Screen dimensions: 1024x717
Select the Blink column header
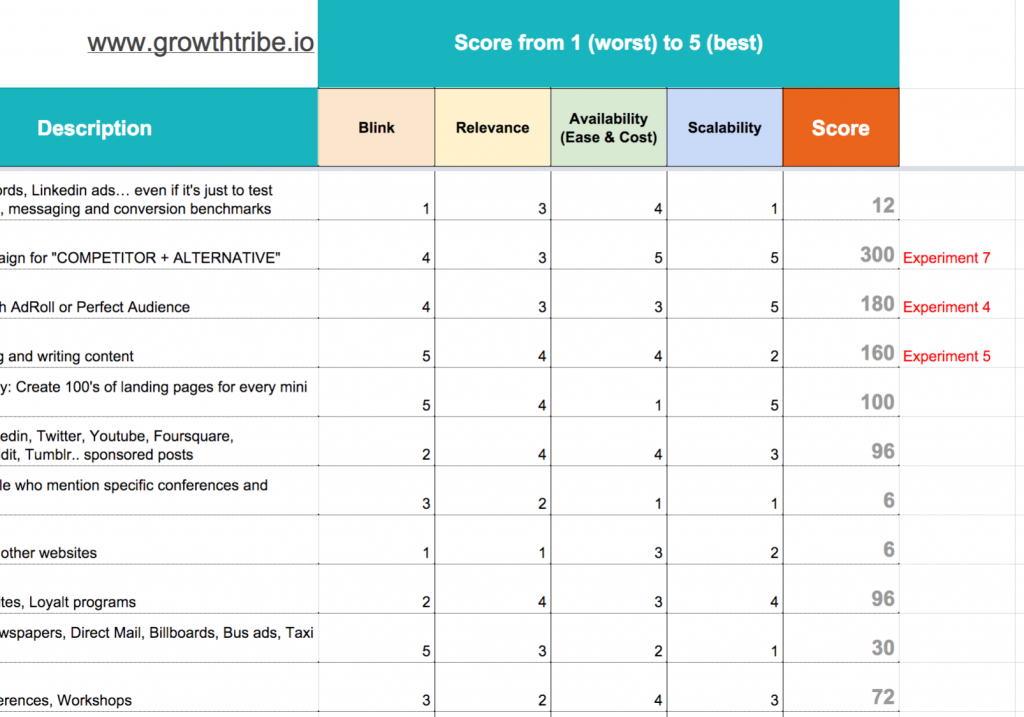(x=376, y=128)
